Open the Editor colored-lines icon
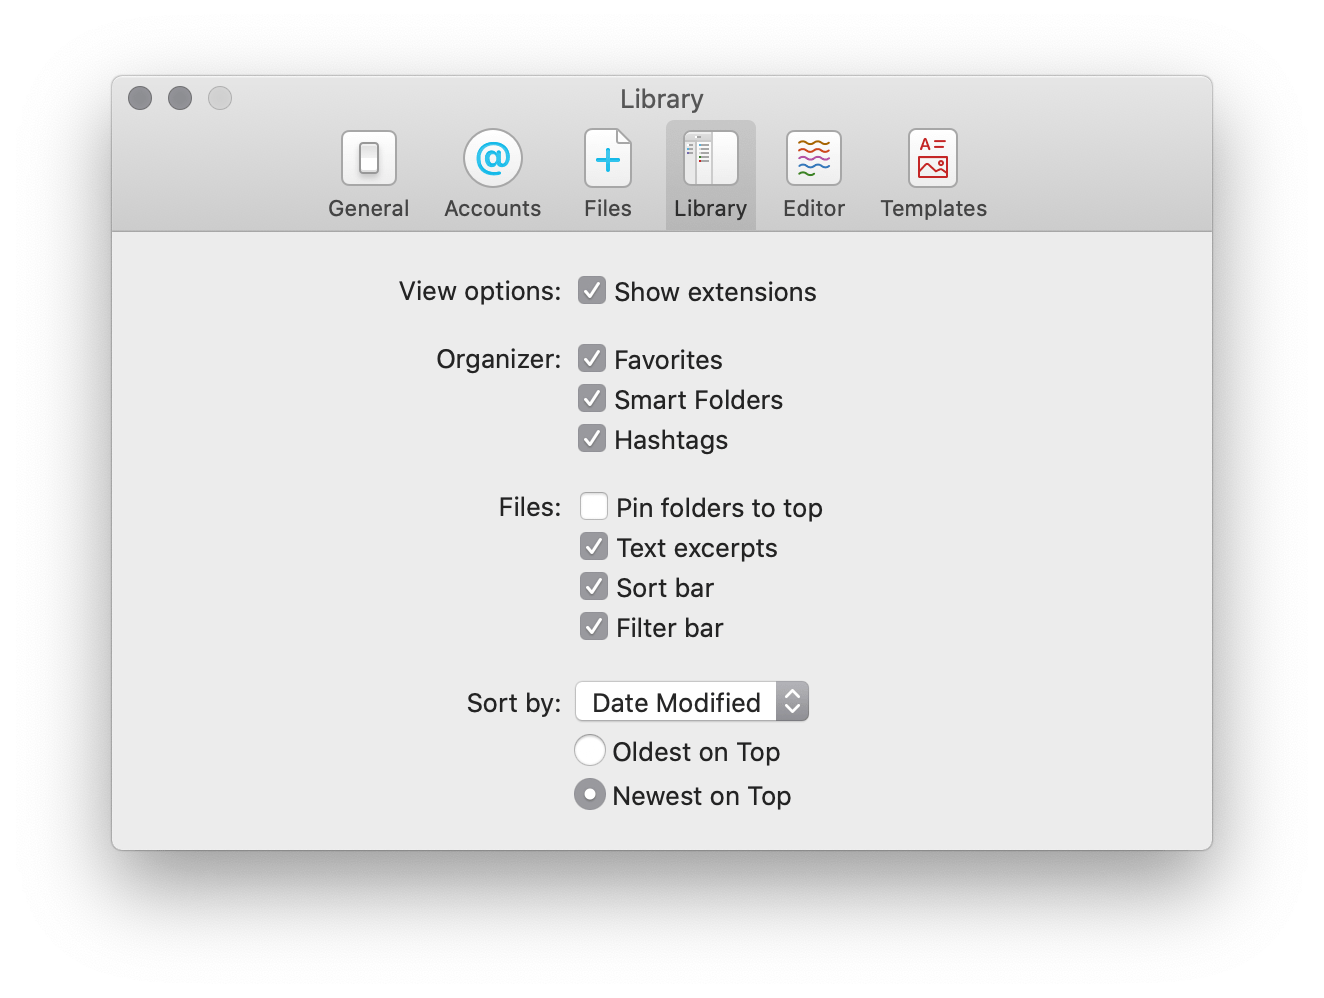Screen dimensions: 1324x998 pyautogui.click(x=814, y=158)
